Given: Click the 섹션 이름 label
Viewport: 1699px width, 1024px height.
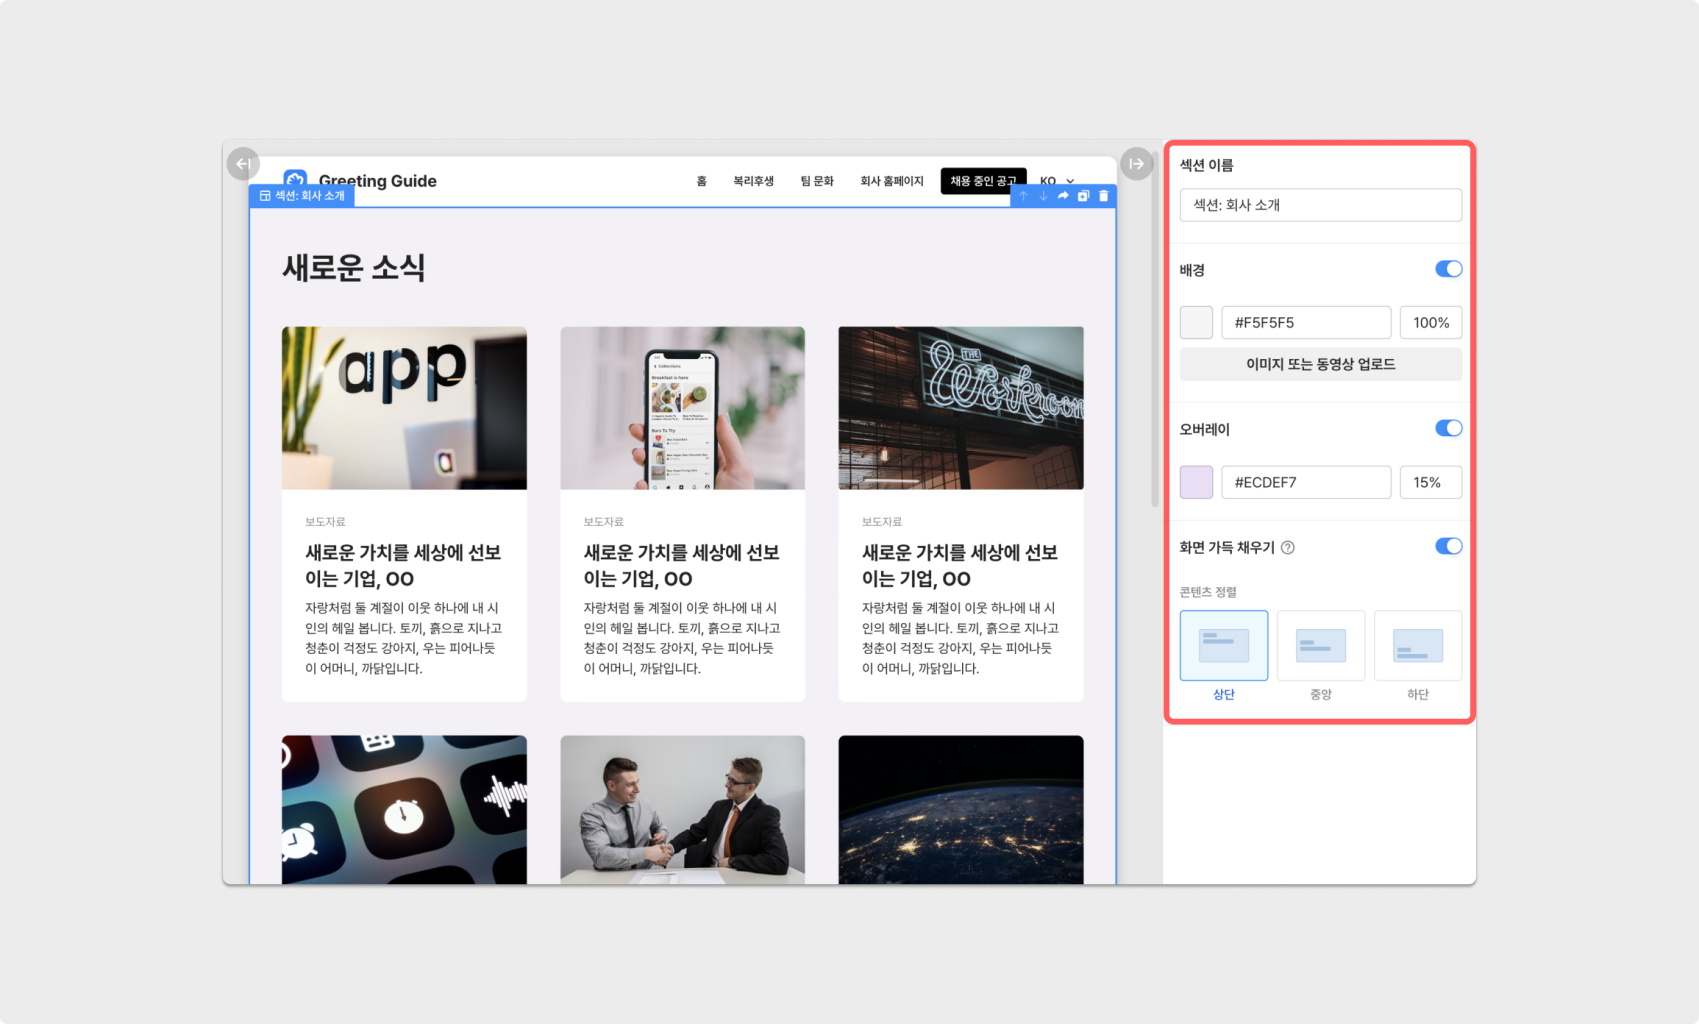Looking at the screenshot, I should [x=1206, y=165].
